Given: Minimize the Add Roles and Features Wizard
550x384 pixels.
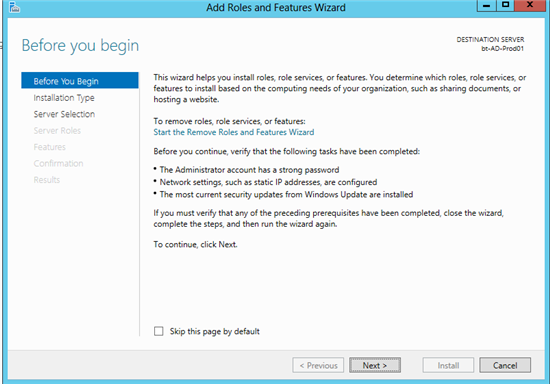Looking at the screenshot, I should (487, 5).
